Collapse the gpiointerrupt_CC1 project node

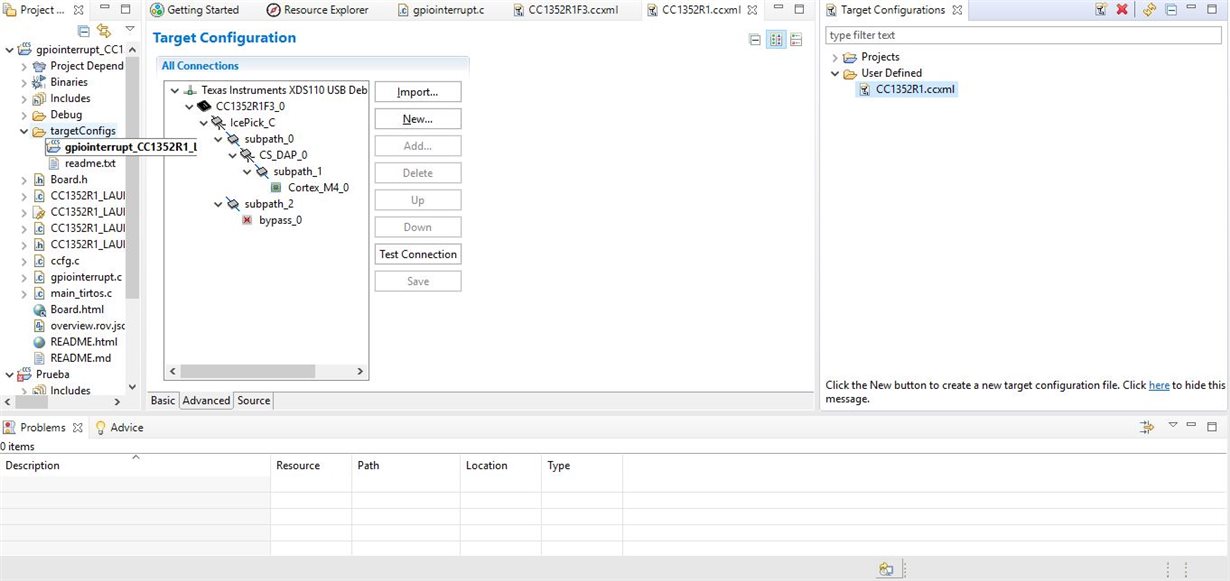10,50
